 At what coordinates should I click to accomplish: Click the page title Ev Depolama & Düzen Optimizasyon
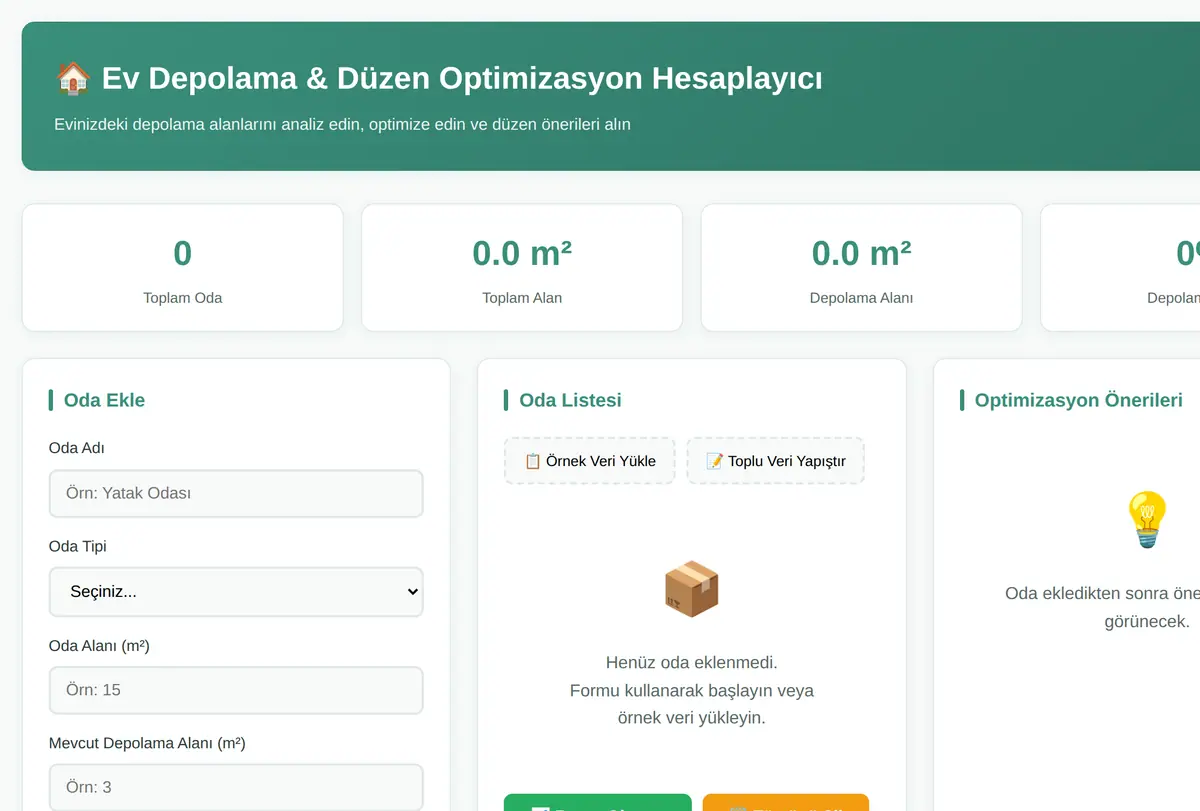click(x=462, y=78)
